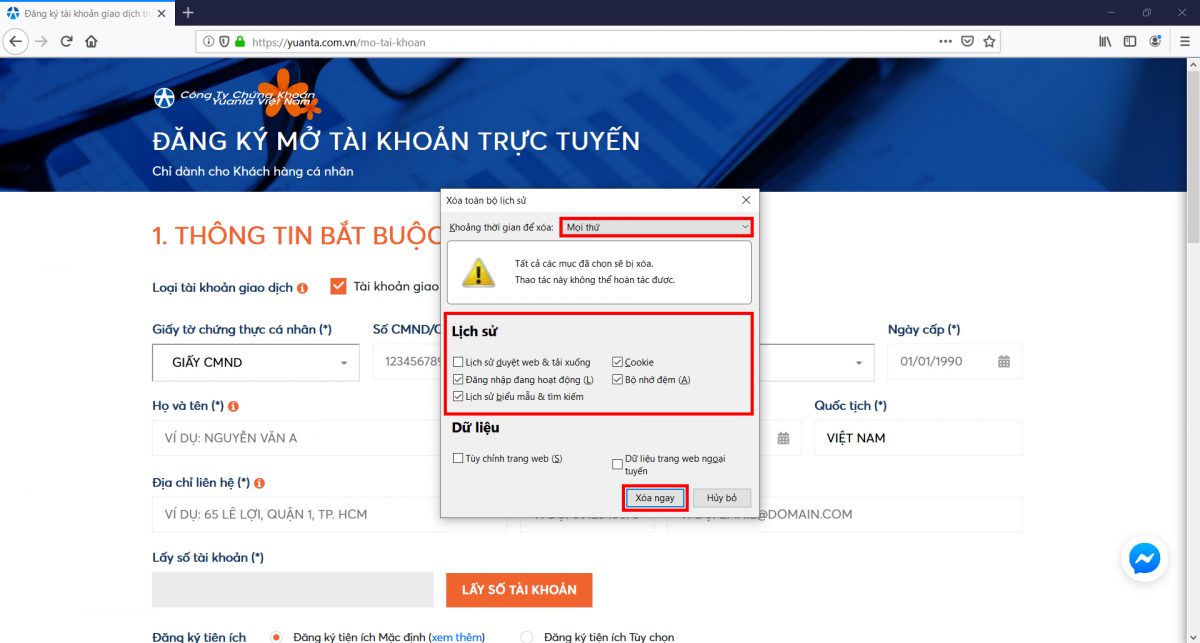
Task: Click the calendar icon in Ngày cấp field
Action: pos(1004,361)
